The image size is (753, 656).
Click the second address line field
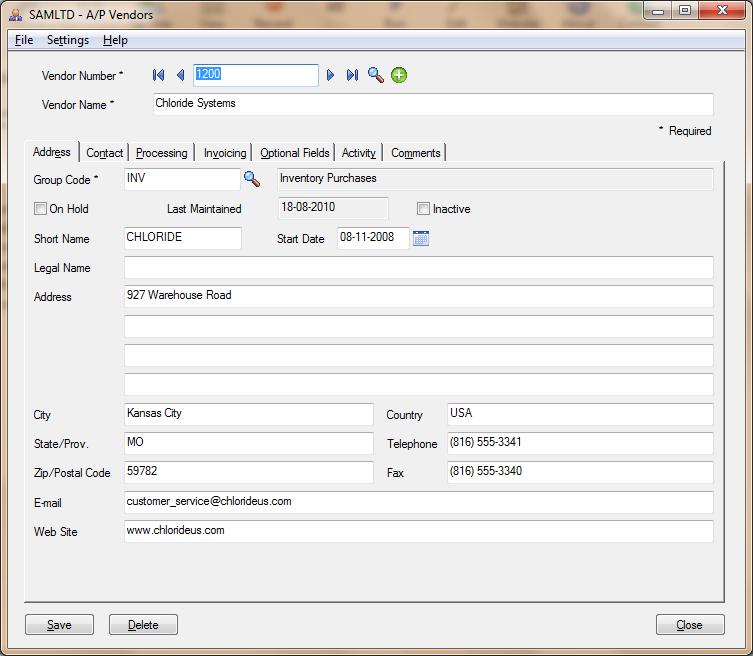tap(419, 326)
